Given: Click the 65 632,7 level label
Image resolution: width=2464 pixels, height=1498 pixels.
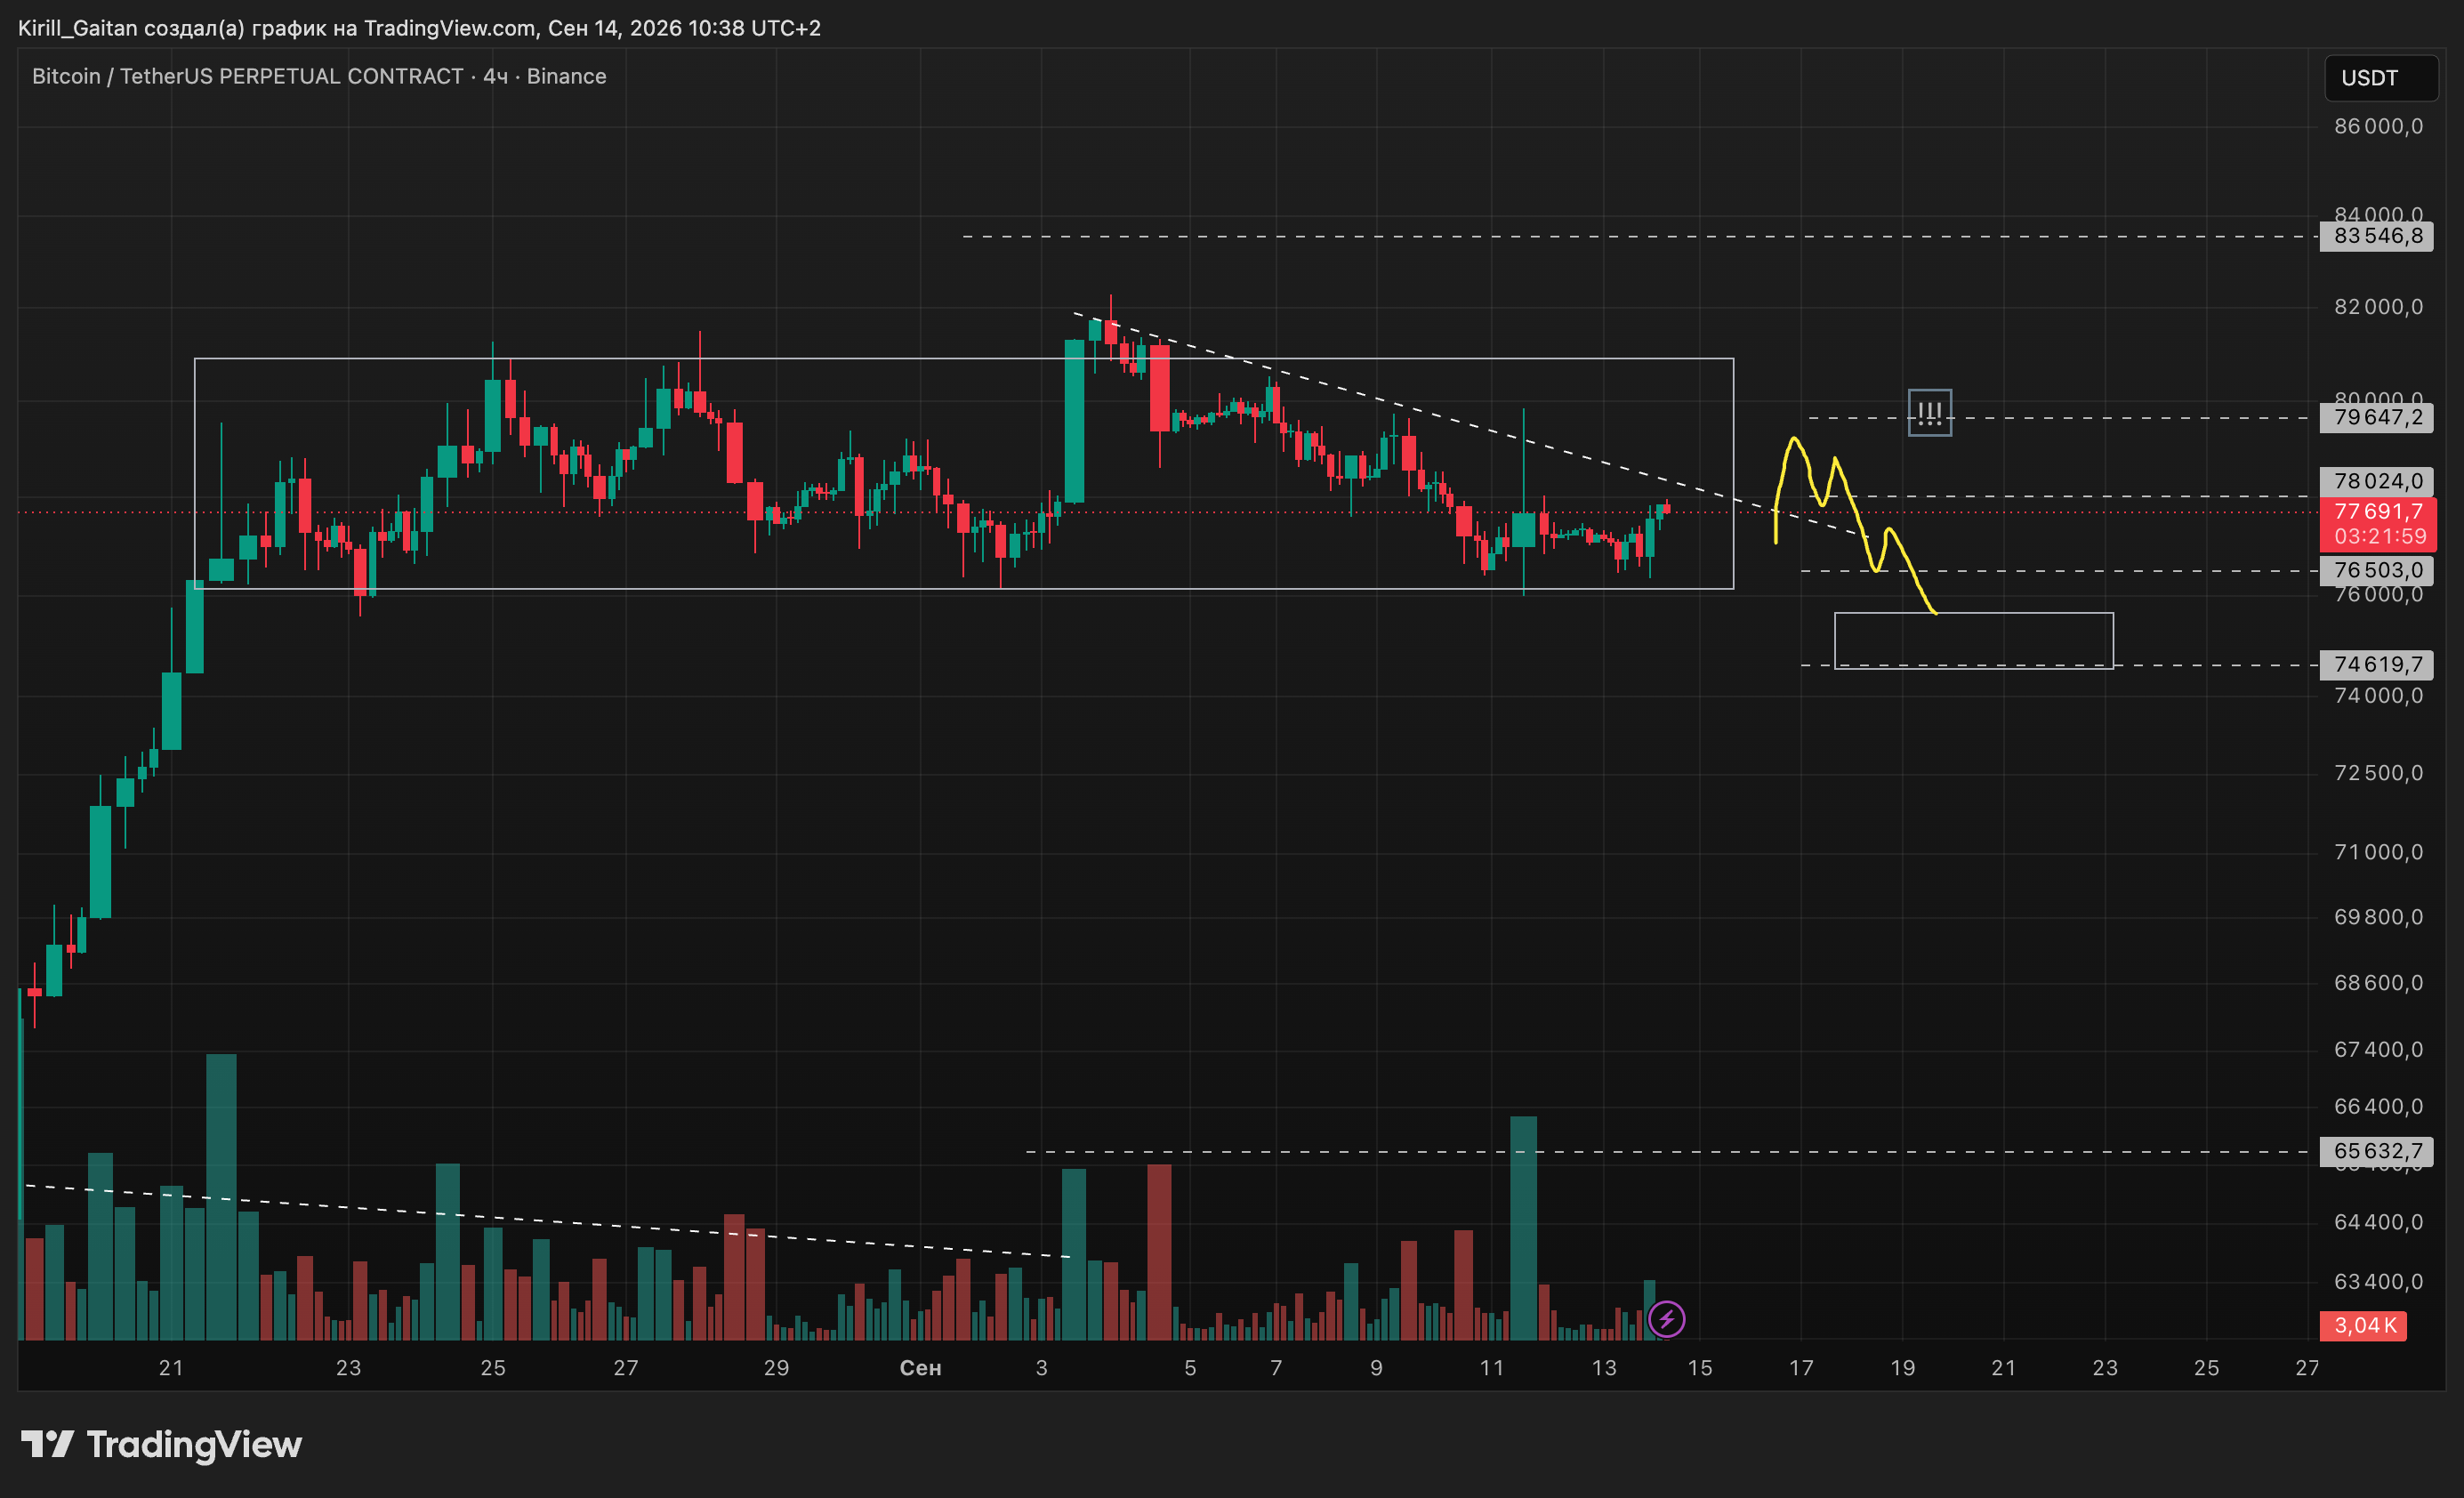Looking at the screenshot, I should pos(2376,1151).
